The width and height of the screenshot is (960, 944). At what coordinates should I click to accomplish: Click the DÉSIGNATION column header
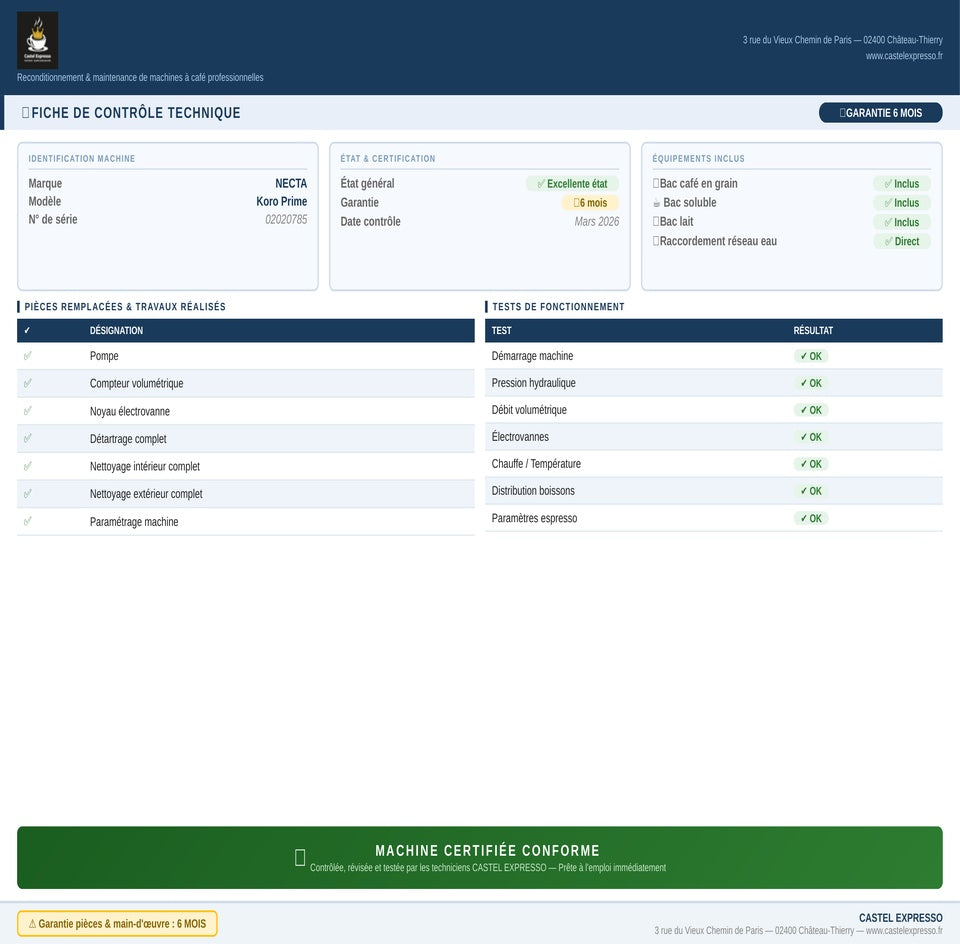coord(116,331)
